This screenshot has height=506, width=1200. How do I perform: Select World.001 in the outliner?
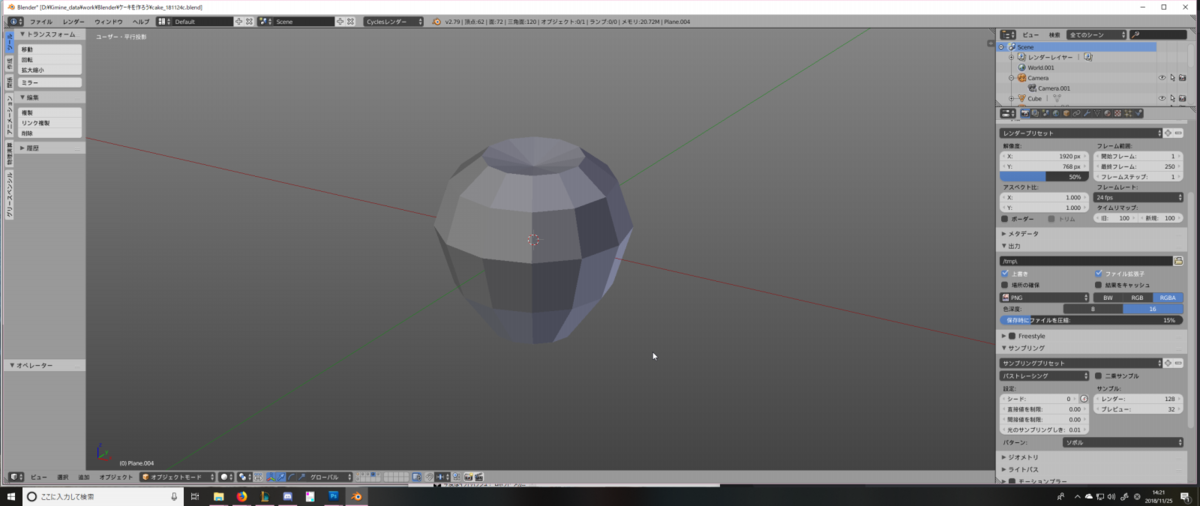(1040, 67)
